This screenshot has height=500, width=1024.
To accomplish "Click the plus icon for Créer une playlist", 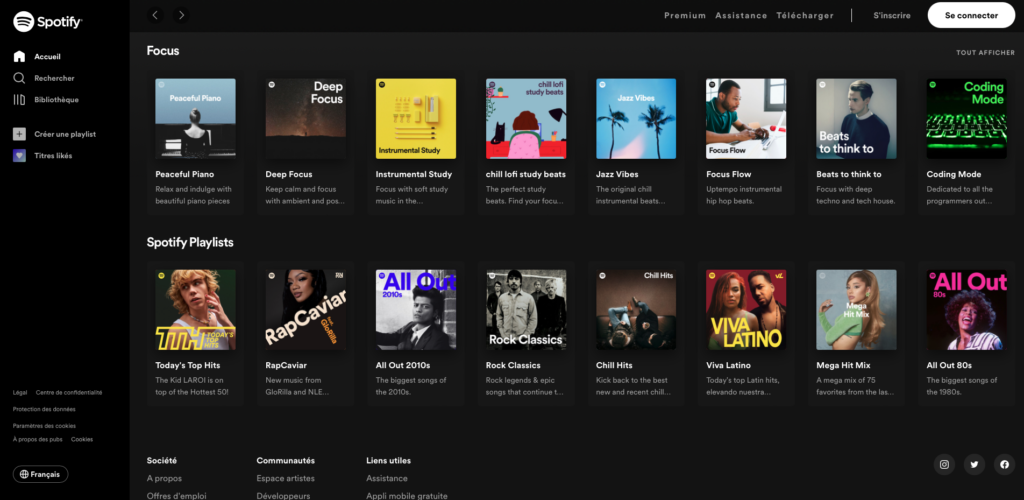I will pyautogui.click(x=20, y=134).
